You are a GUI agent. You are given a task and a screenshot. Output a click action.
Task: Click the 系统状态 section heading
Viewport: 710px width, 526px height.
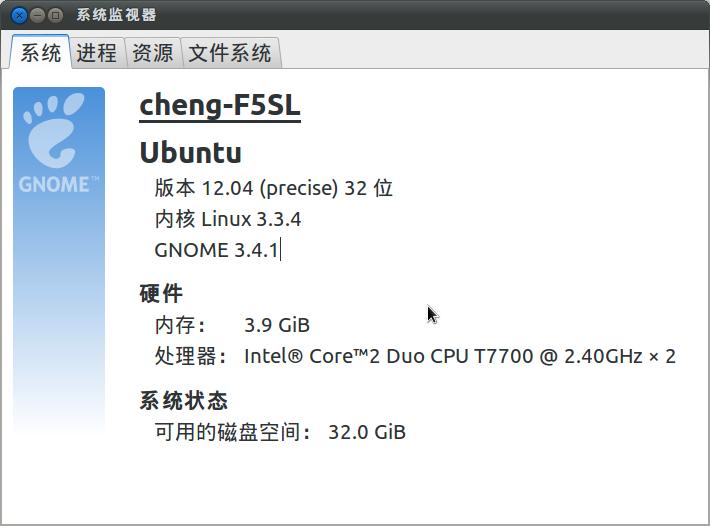[x=183, y=401]
